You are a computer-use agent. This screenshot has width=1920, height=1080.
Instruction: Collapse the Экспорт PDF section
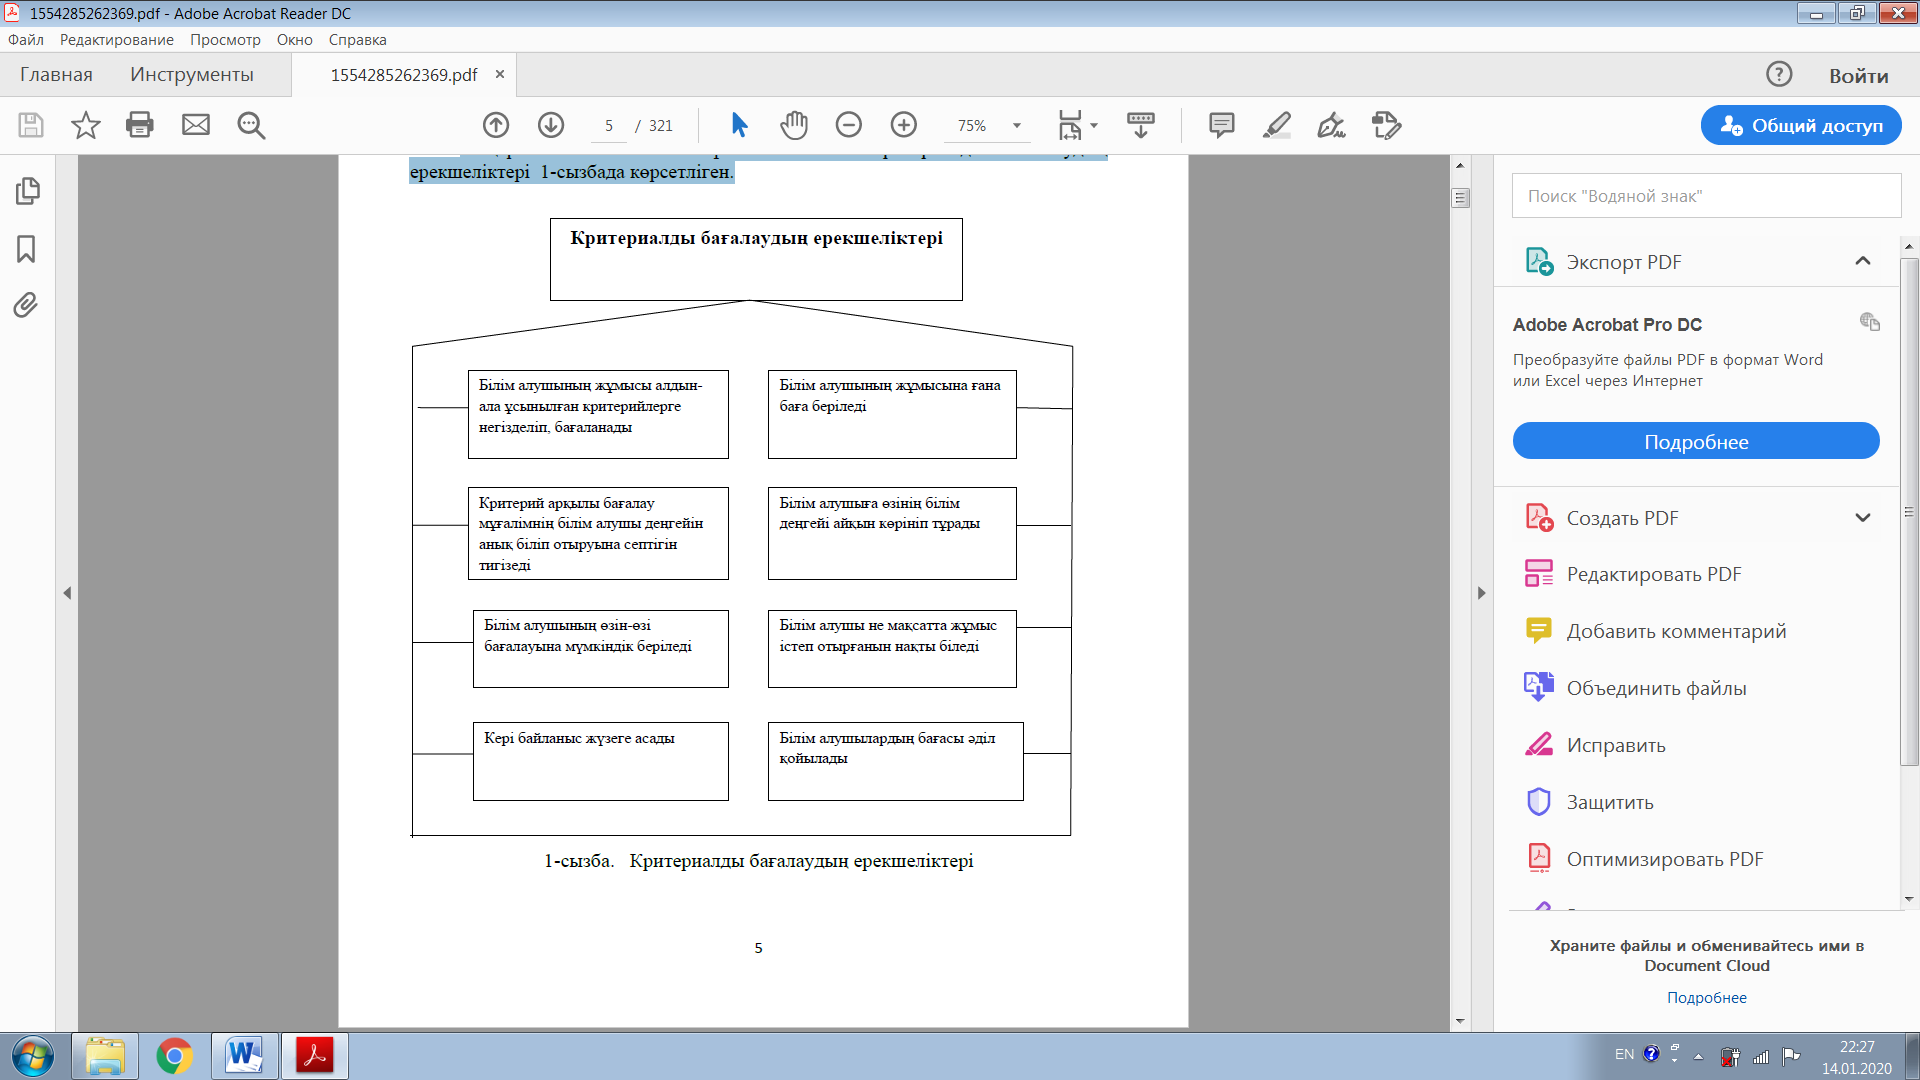pyautogui.click(x=1862, y=261)
